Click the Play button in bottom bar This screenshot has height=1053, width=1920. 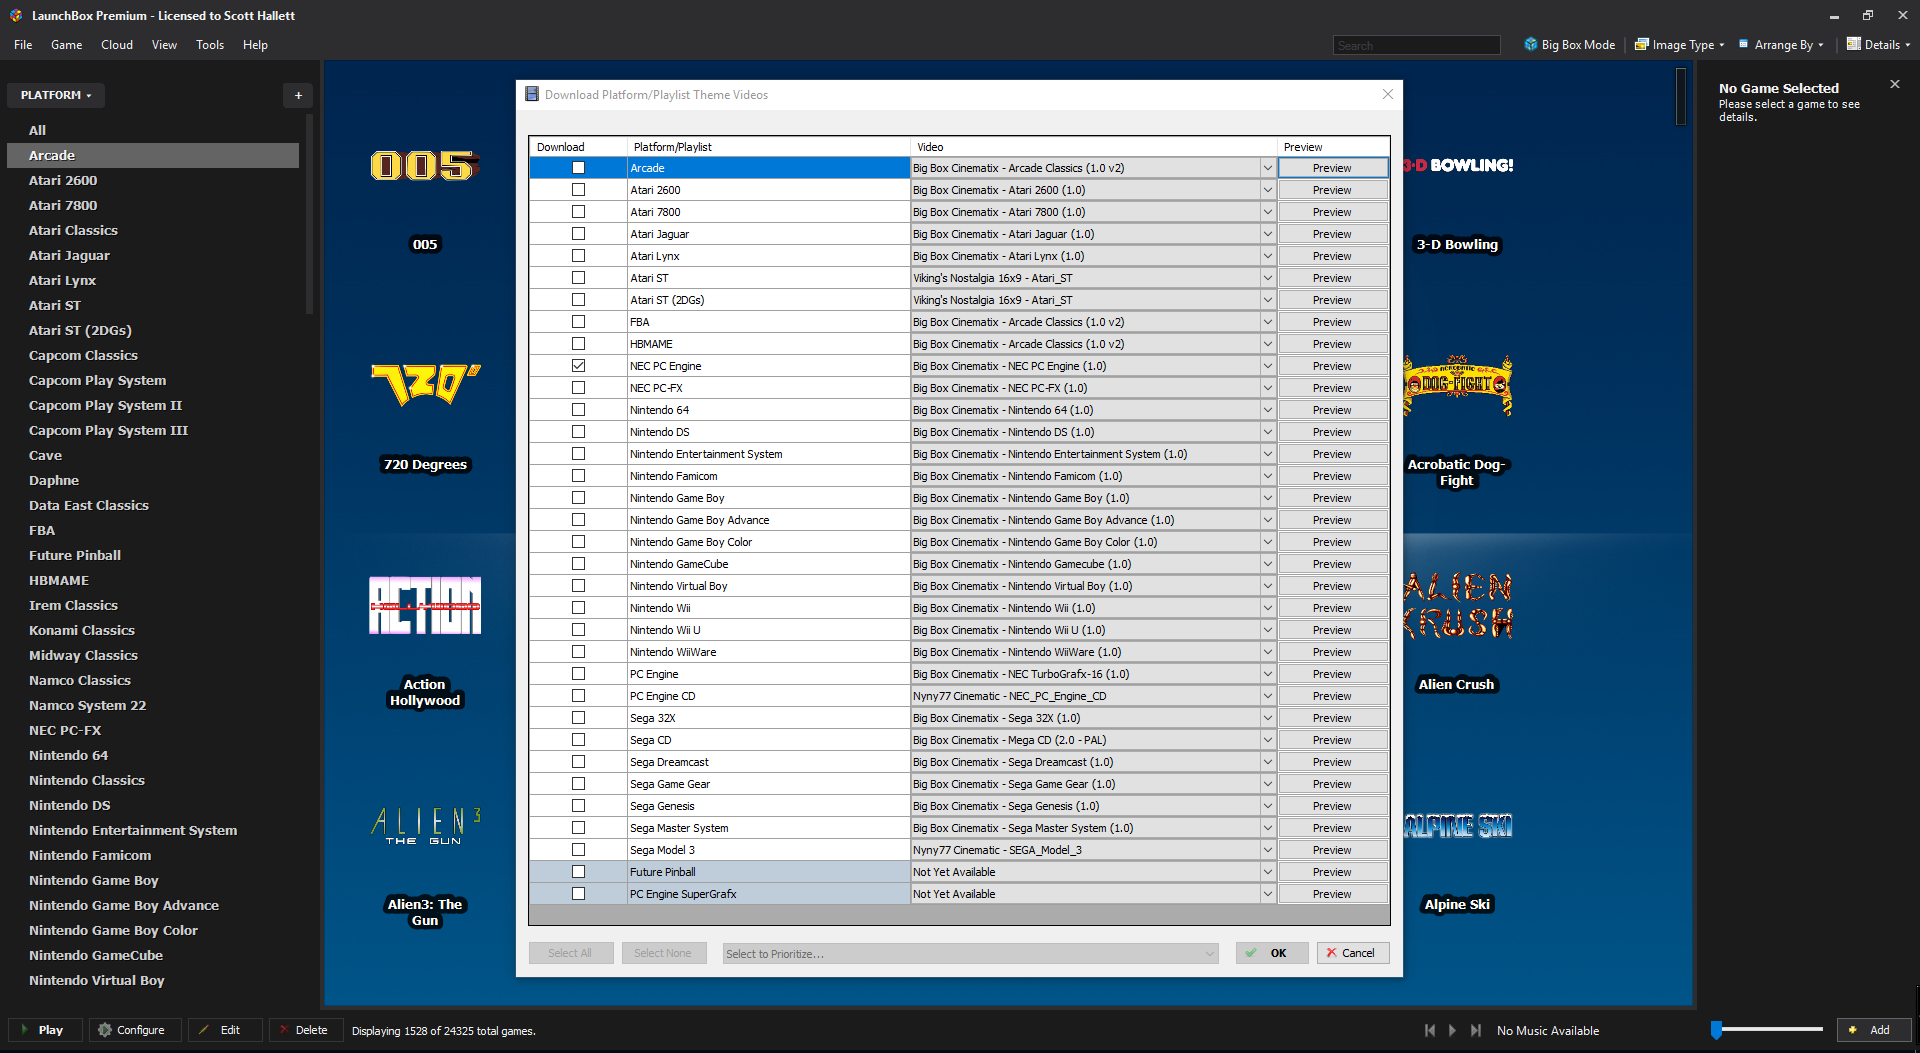45,1030
